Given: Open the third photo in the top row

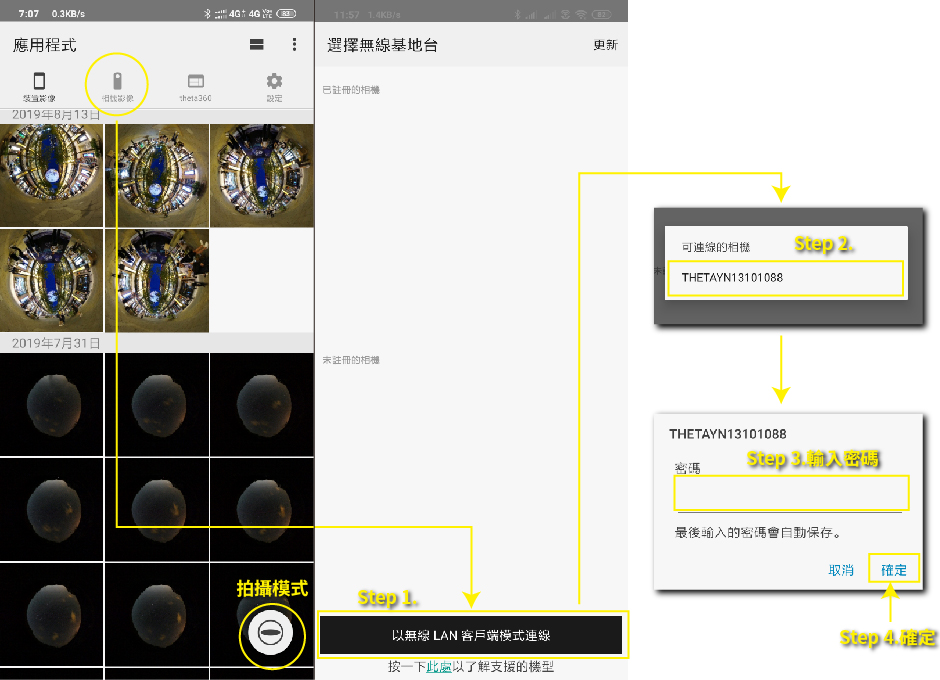Looking at the screenshot, I should click(261, 174).
